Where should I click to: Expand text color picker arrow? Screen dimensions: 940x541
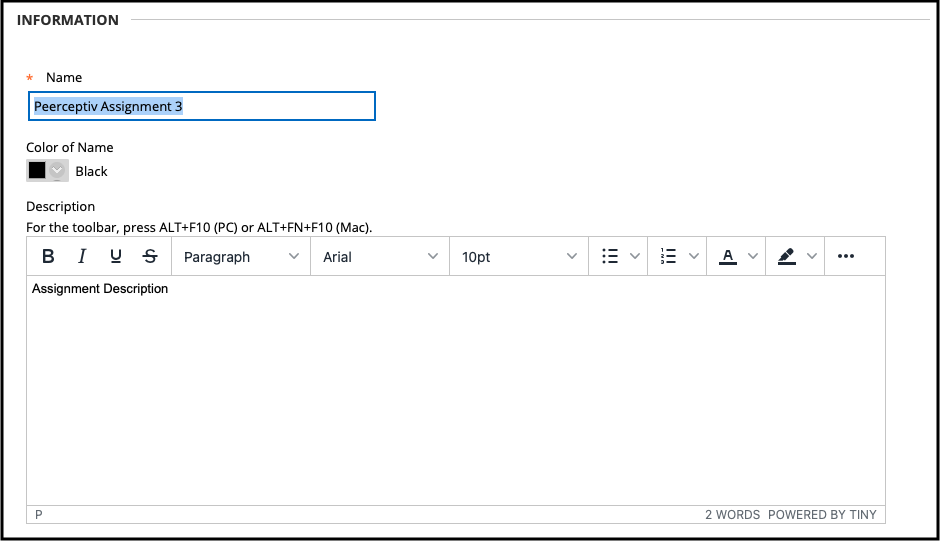(x=753, y=257)
